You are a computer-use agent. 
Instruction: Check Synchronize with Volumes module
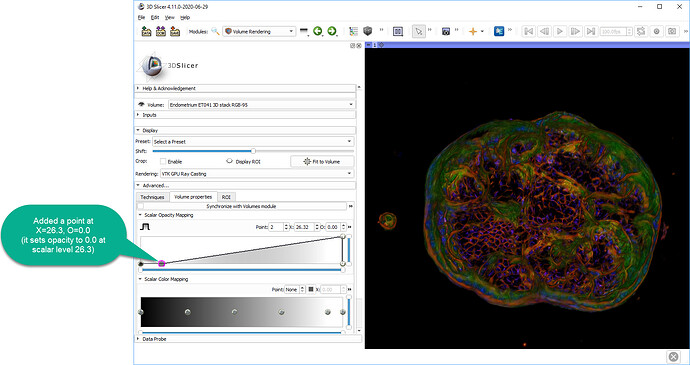140,206
